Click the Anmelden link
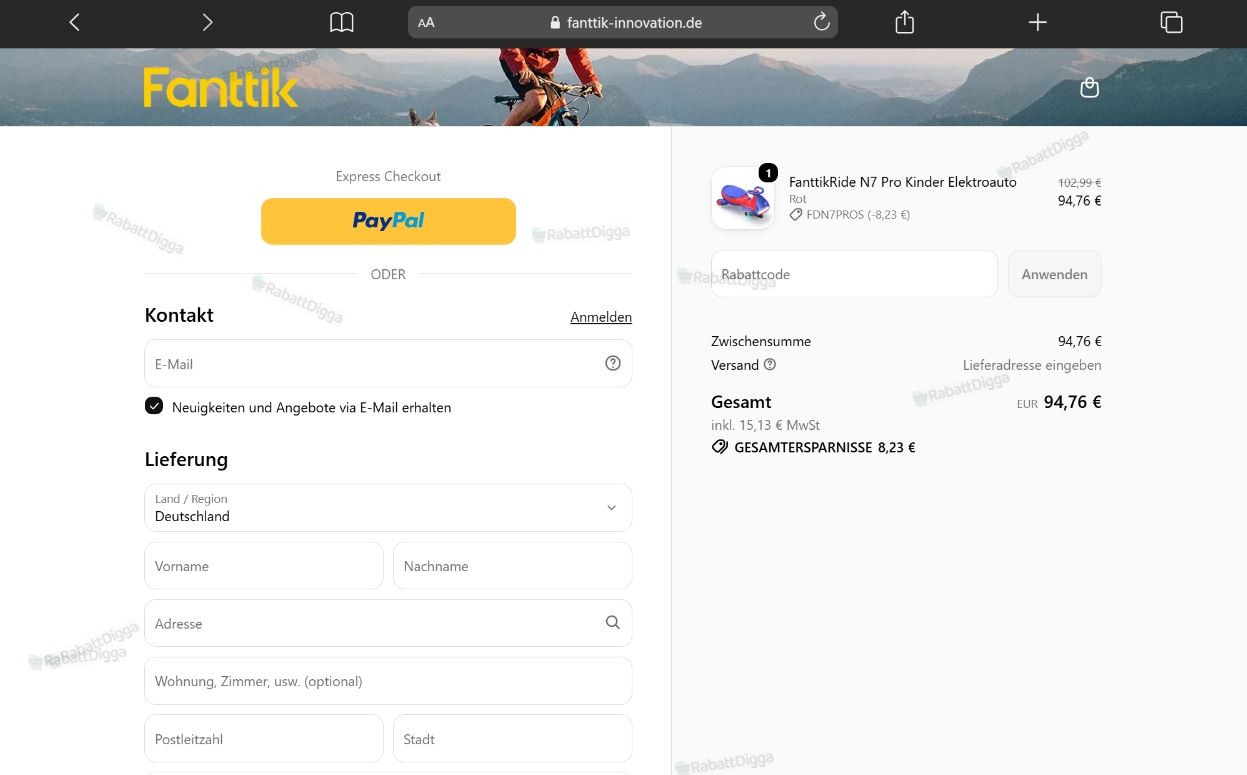Screen dimensions: 1247x775 coord(601,317)
